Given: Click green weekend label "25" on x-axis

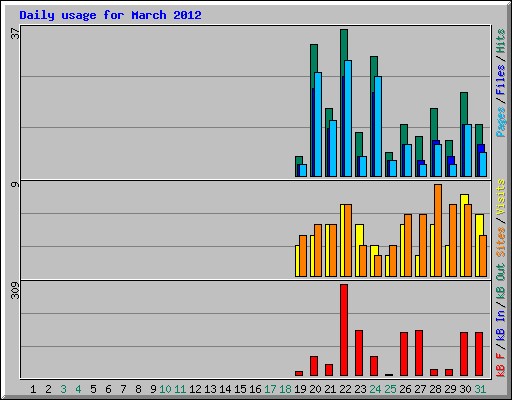Looking at the screenshot, I should pos(390,389).
